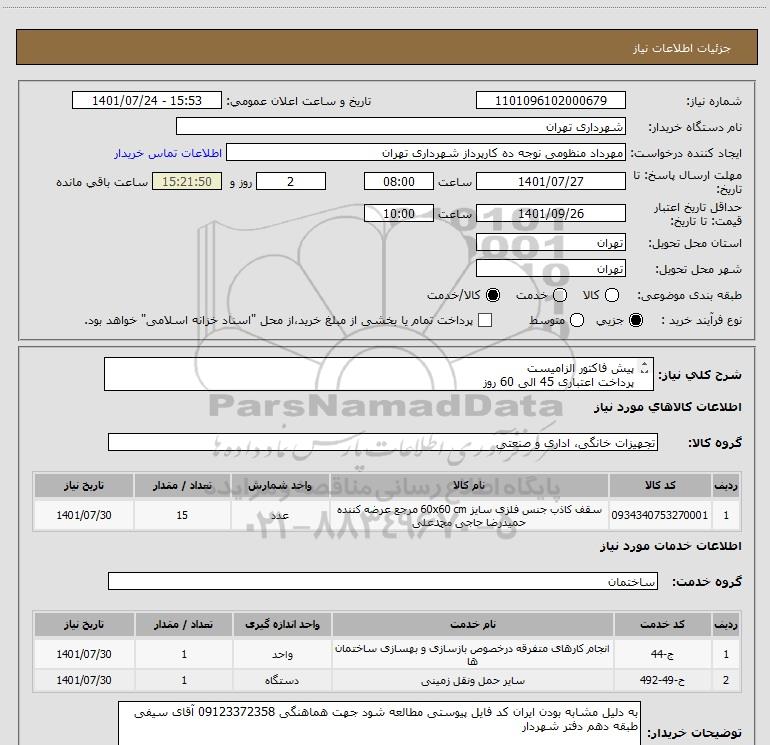Image resolution: width=770 pixels, height=745 pixels.
Task: Click general description text area
Action: [x=379, y=374]
